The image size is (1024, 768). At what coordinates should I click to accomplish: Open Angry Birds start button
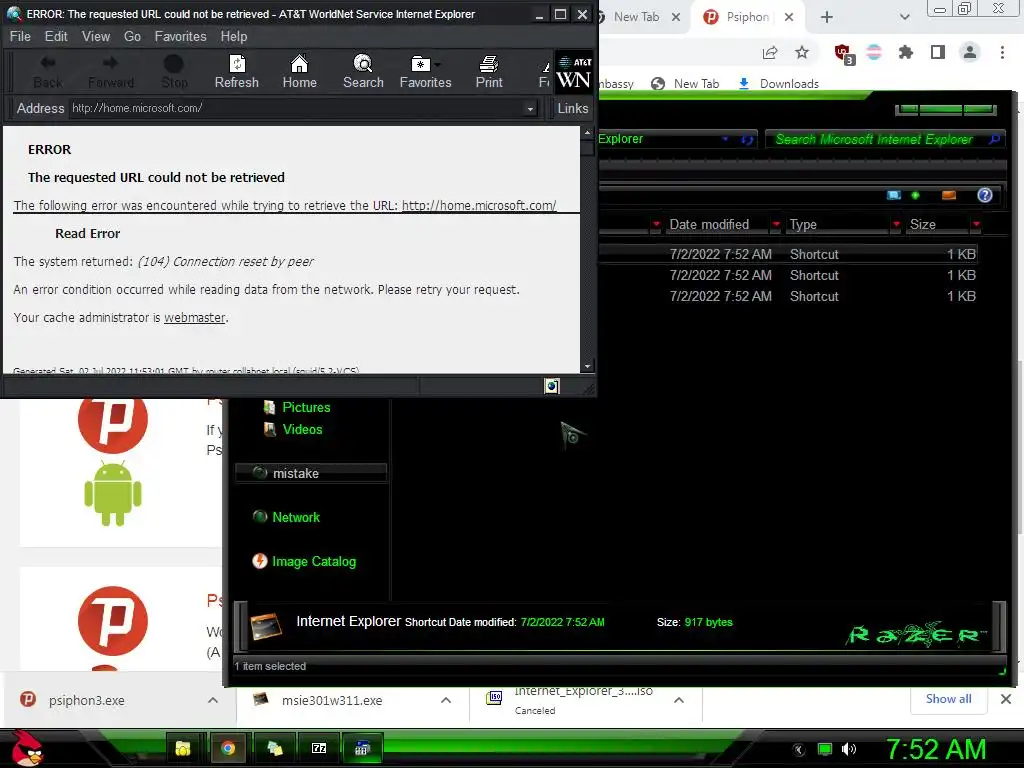pyautogui.click(x=27, y=748)
